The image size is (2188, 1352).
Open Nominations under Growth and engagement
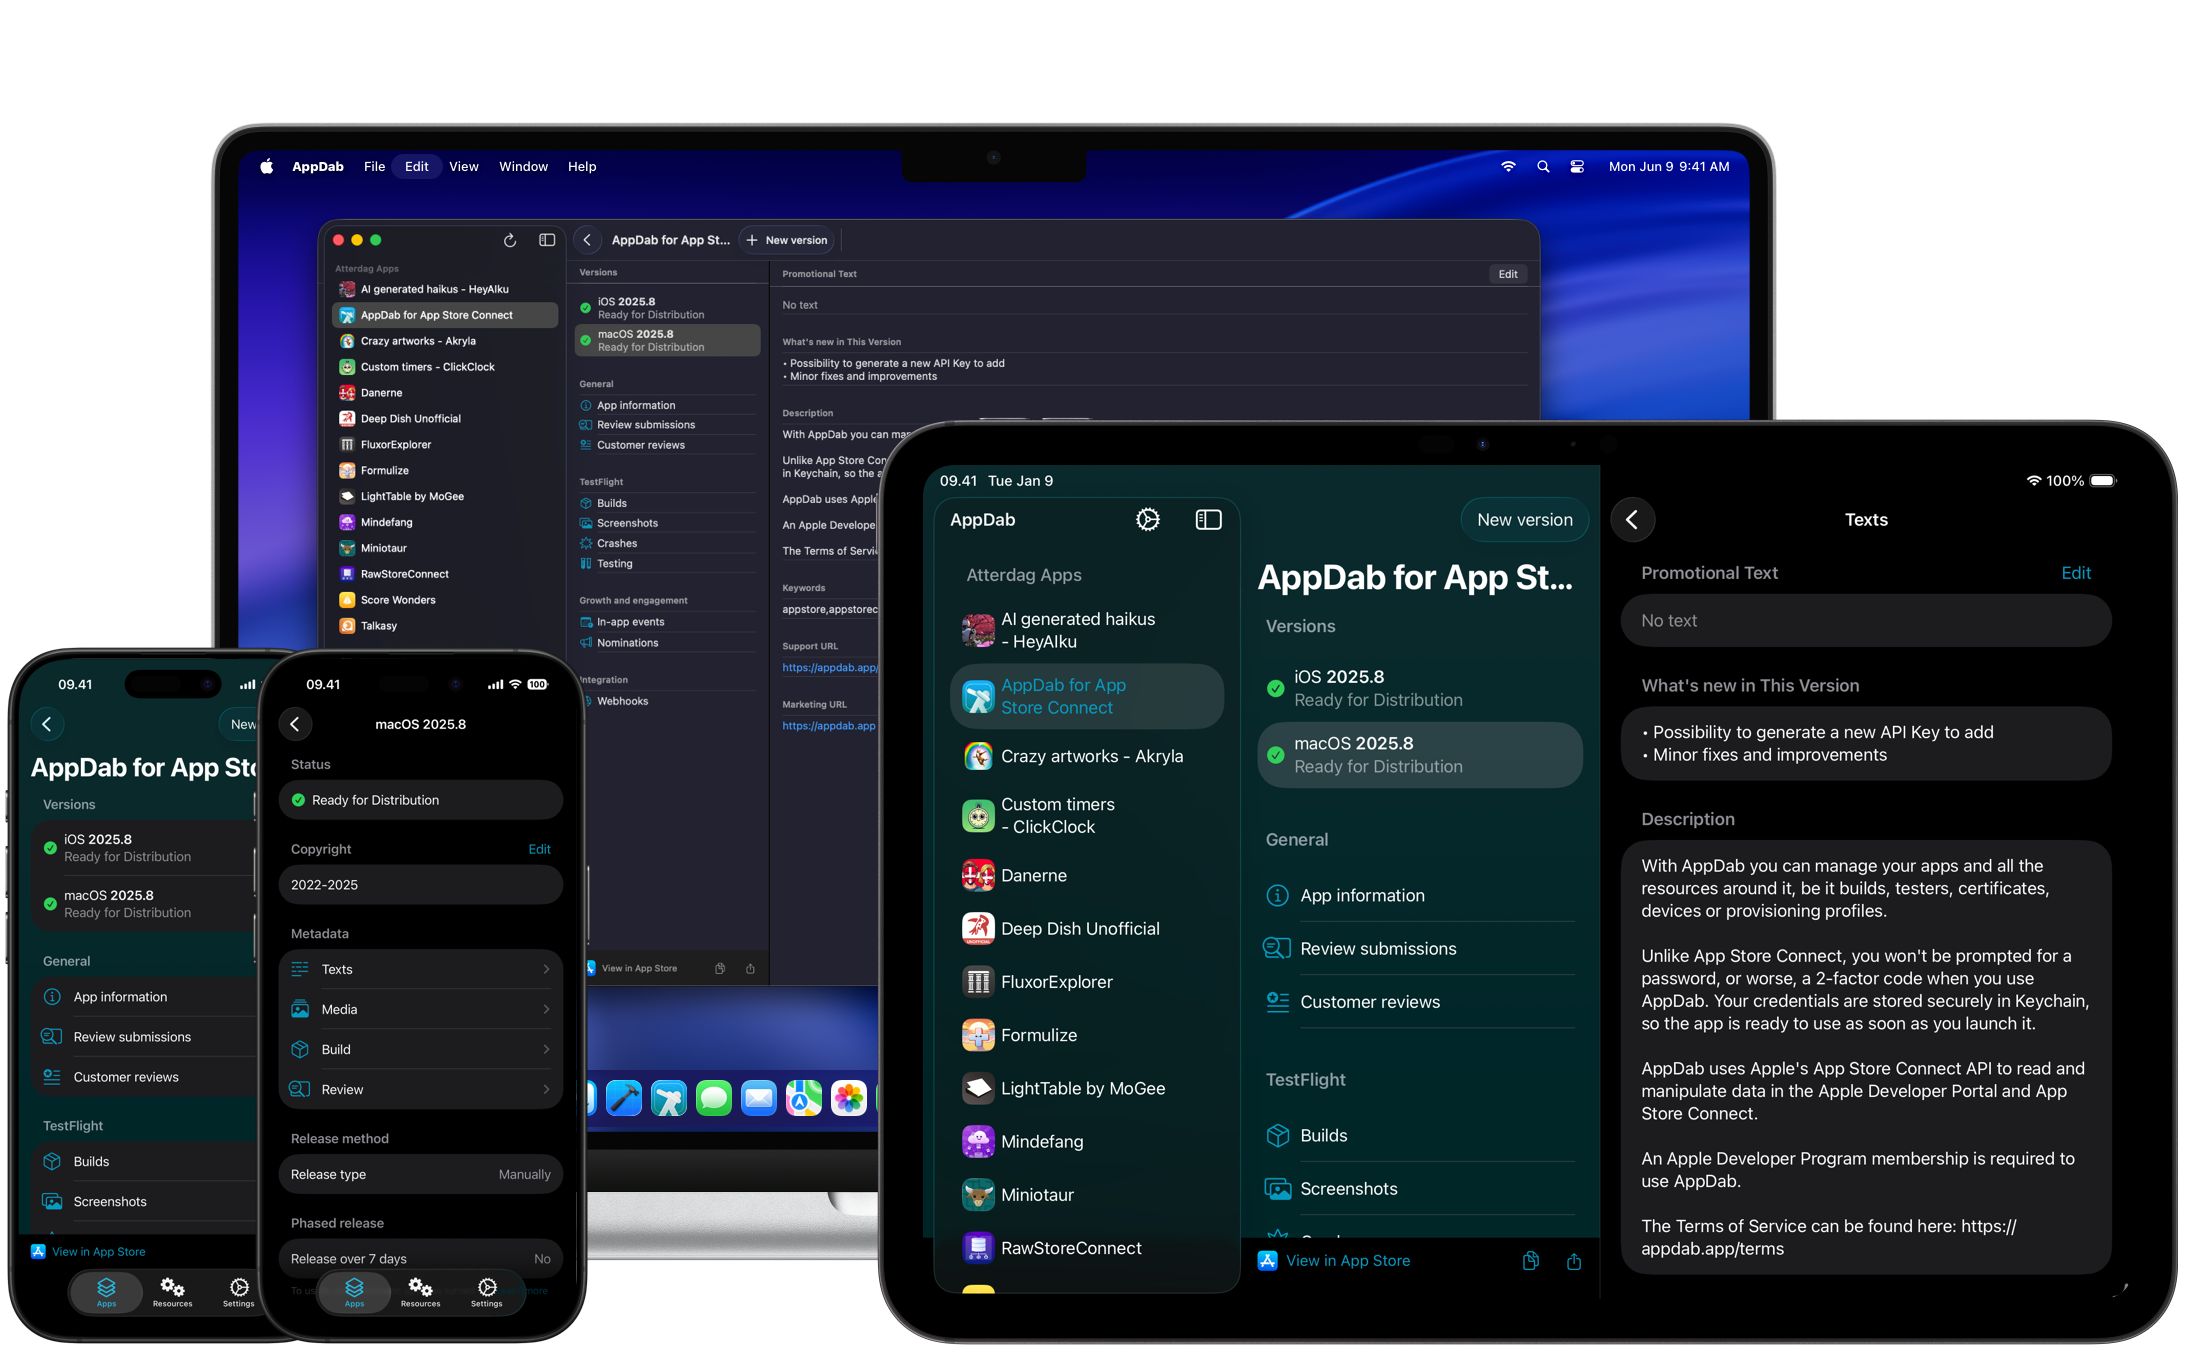pyautogui.click(x=626, y=643)
